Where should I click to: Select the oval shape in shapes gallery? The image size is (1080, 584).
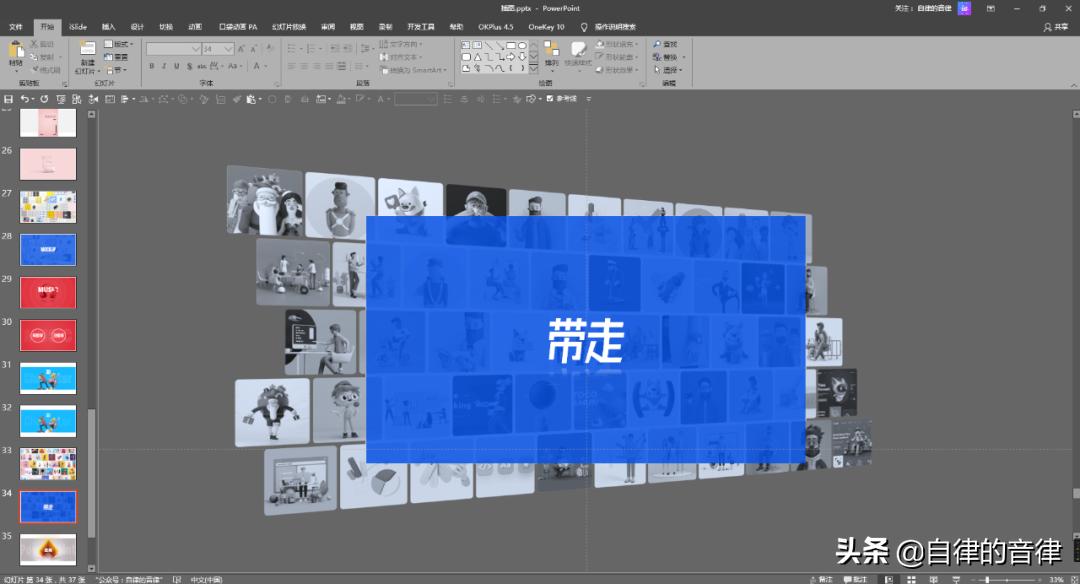pyautogui.click(x=522, y=45)
